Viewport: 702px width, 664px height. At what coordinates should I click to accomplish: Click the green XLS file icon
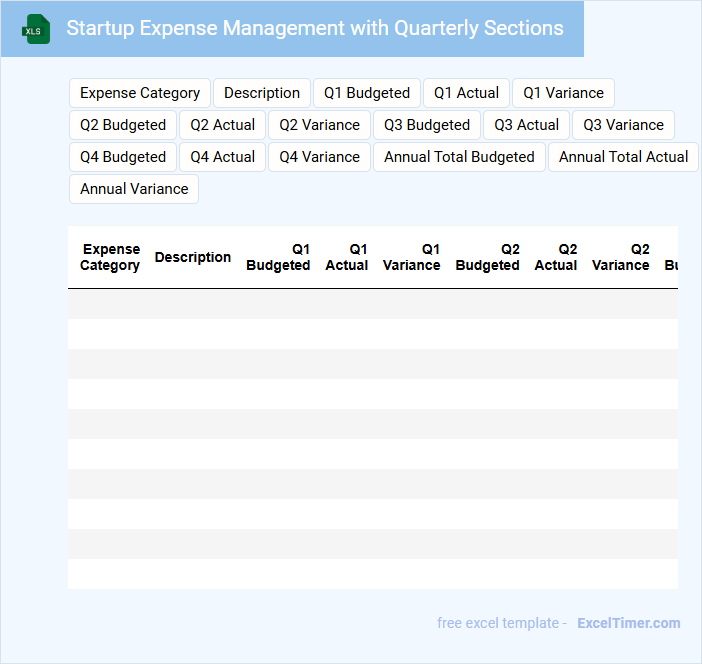coord(37,29)
